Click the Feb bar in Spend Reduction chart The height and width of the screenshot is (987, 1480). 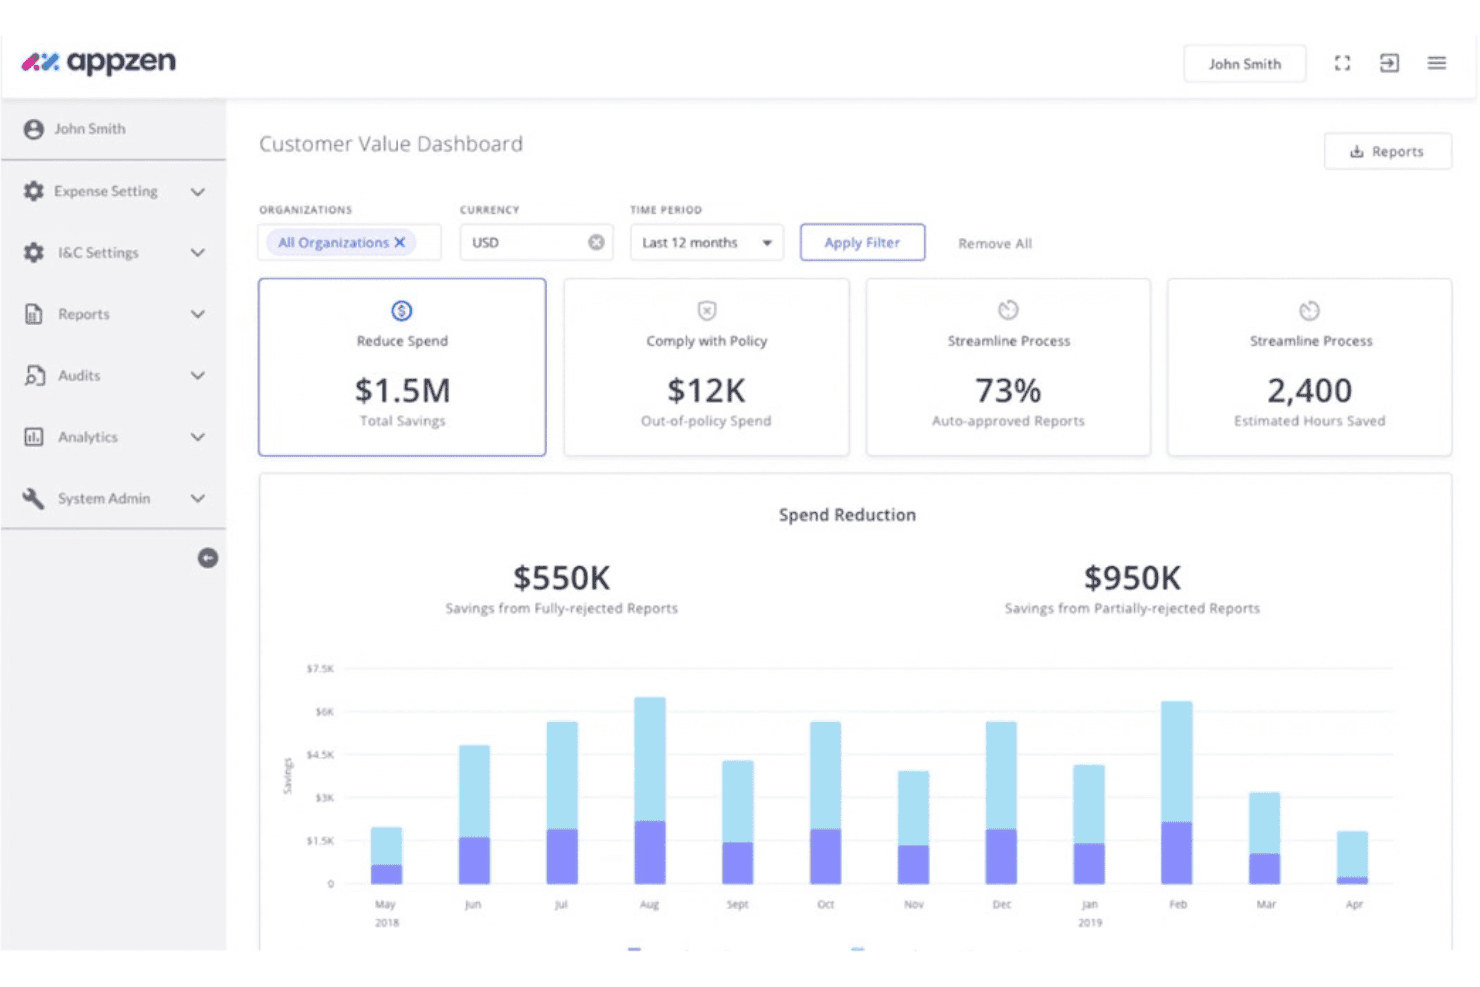[x=1177, y=793]
